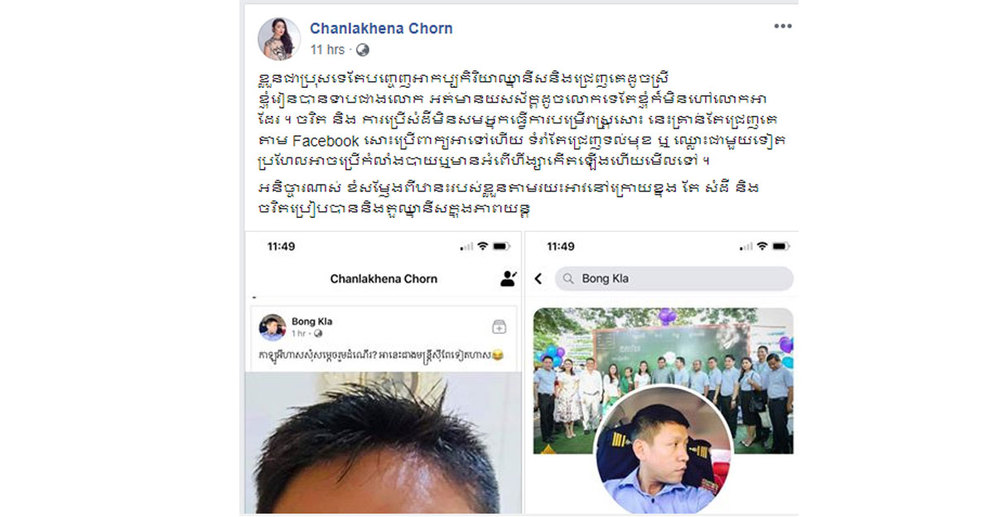The width and height of the screenshot is (994, 517).
Task: Click the globe privacy icon beside 11 hrs
Action: pyautogui.click(x=362, y=50)
